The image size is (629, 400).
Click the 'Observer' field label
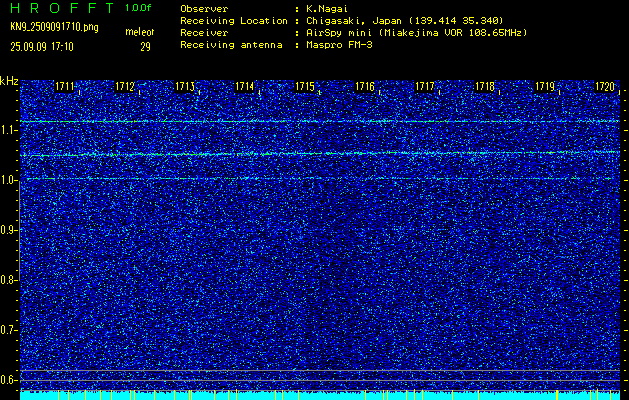coord(204,9)
